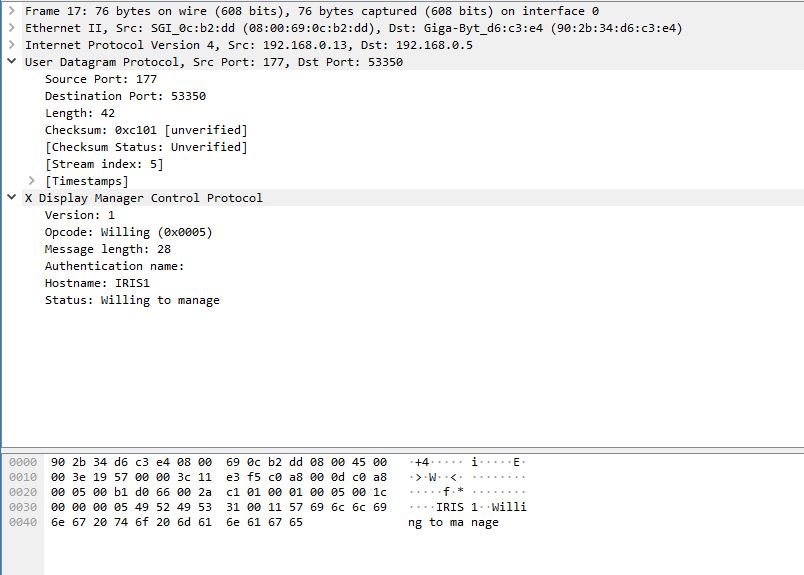Select Status: Willing to manage field
The image size is (804, 575).
pos(132,300)
